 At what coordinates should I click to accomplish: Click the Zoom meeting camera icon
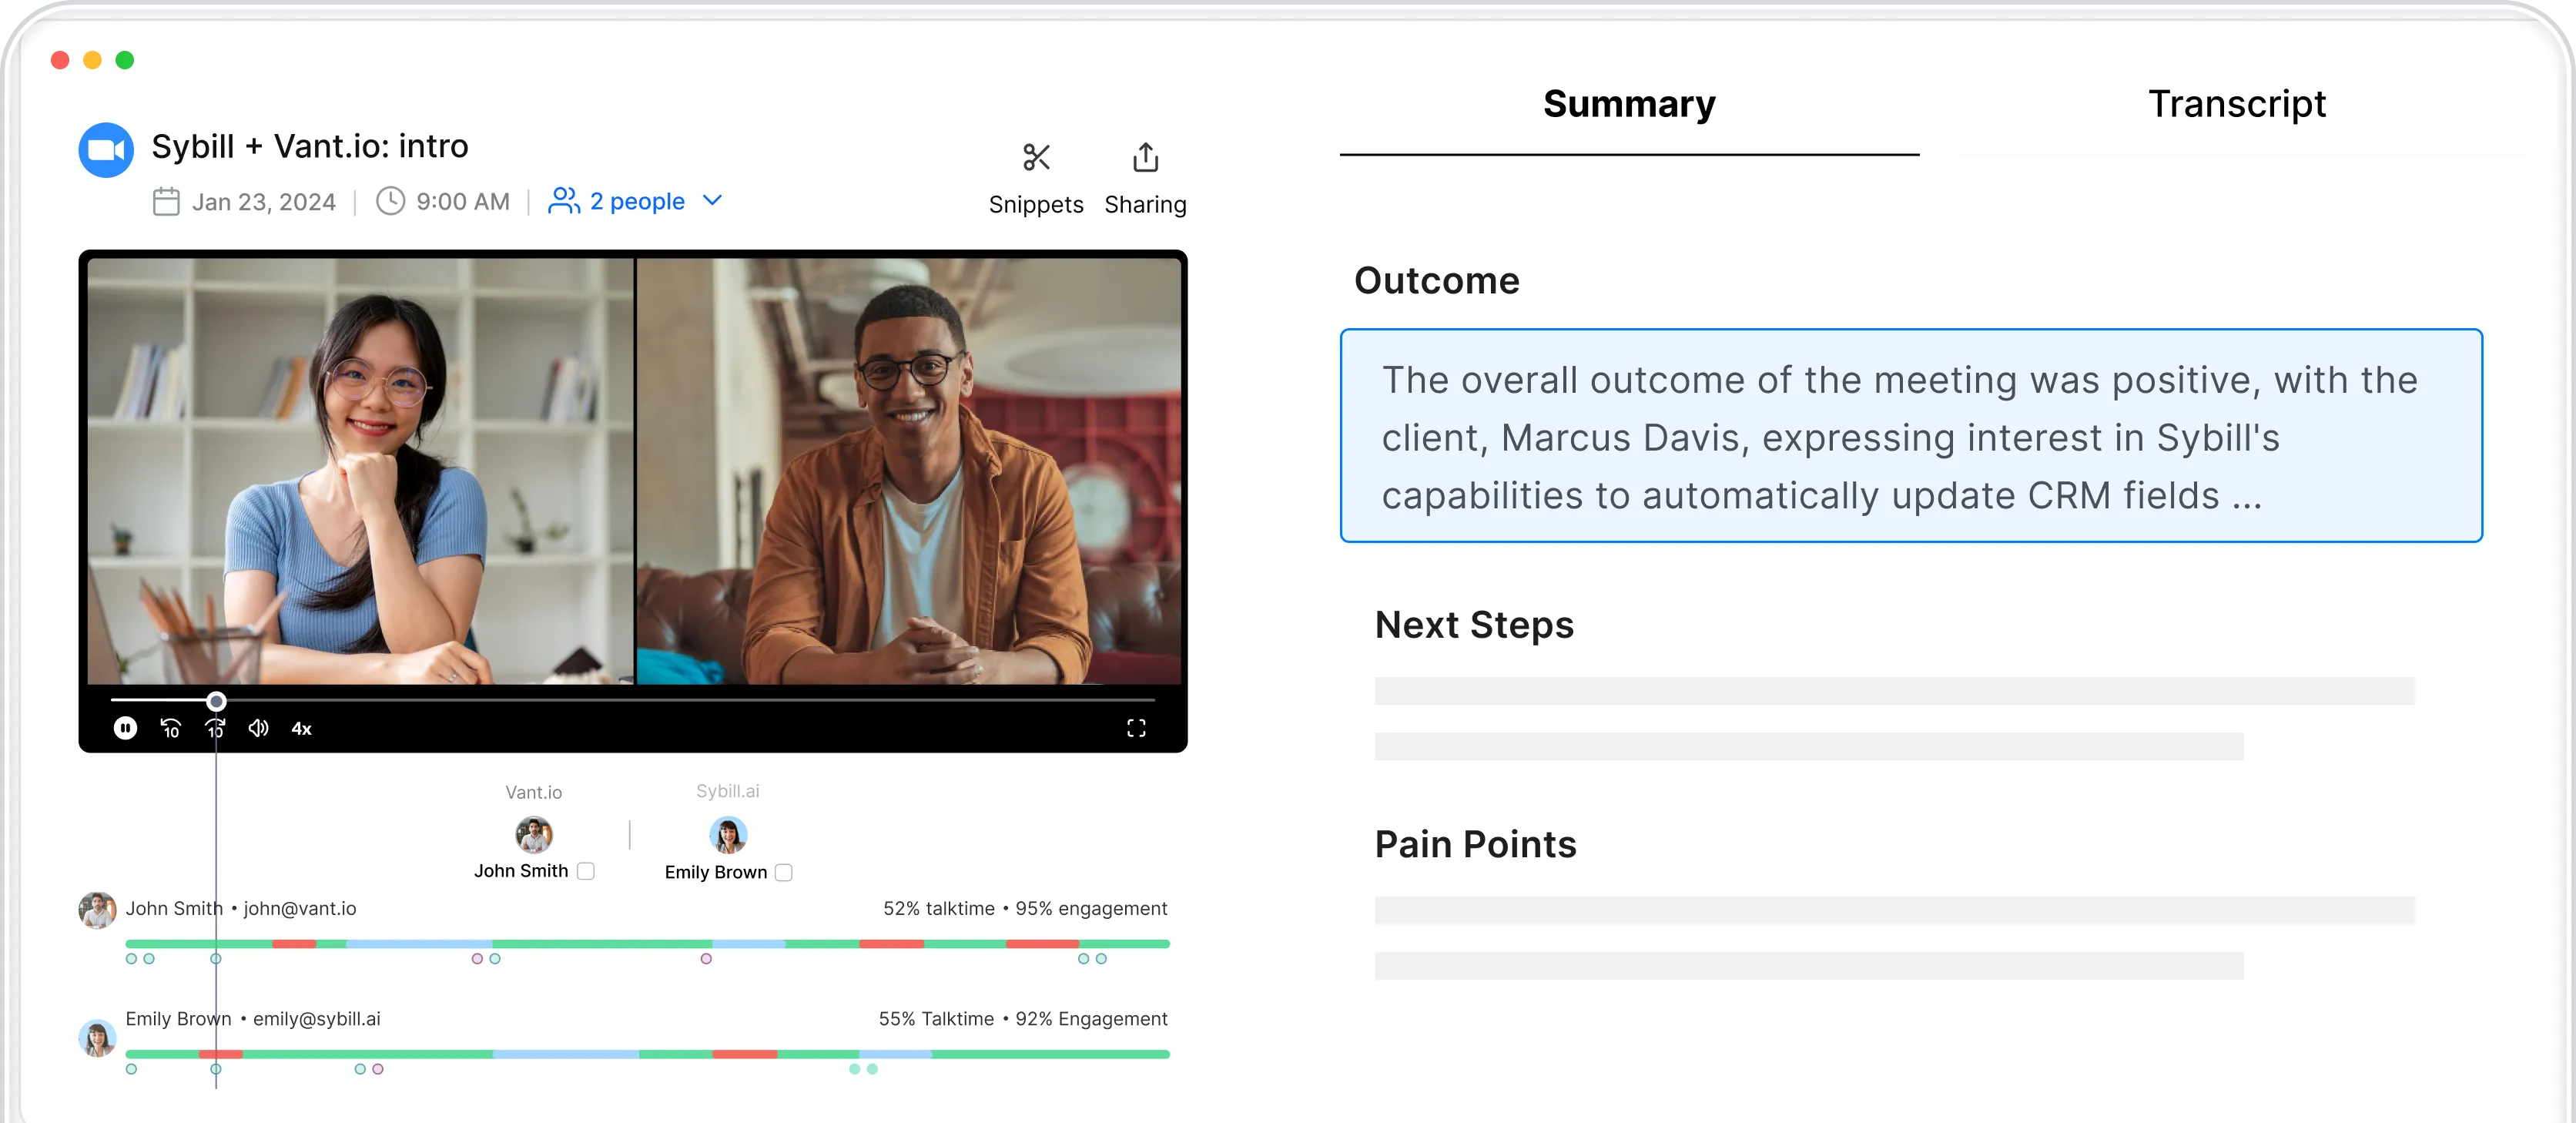point(106,150)
